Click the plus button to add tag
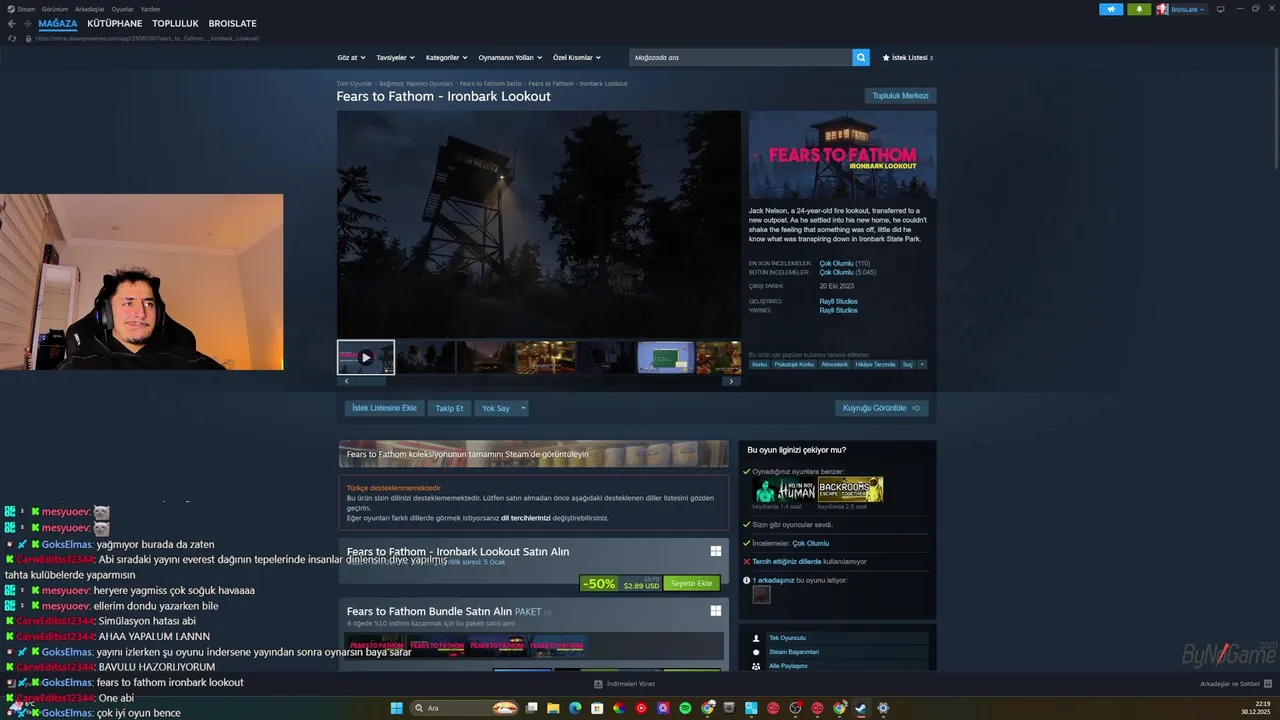 [x=922, y=364]
